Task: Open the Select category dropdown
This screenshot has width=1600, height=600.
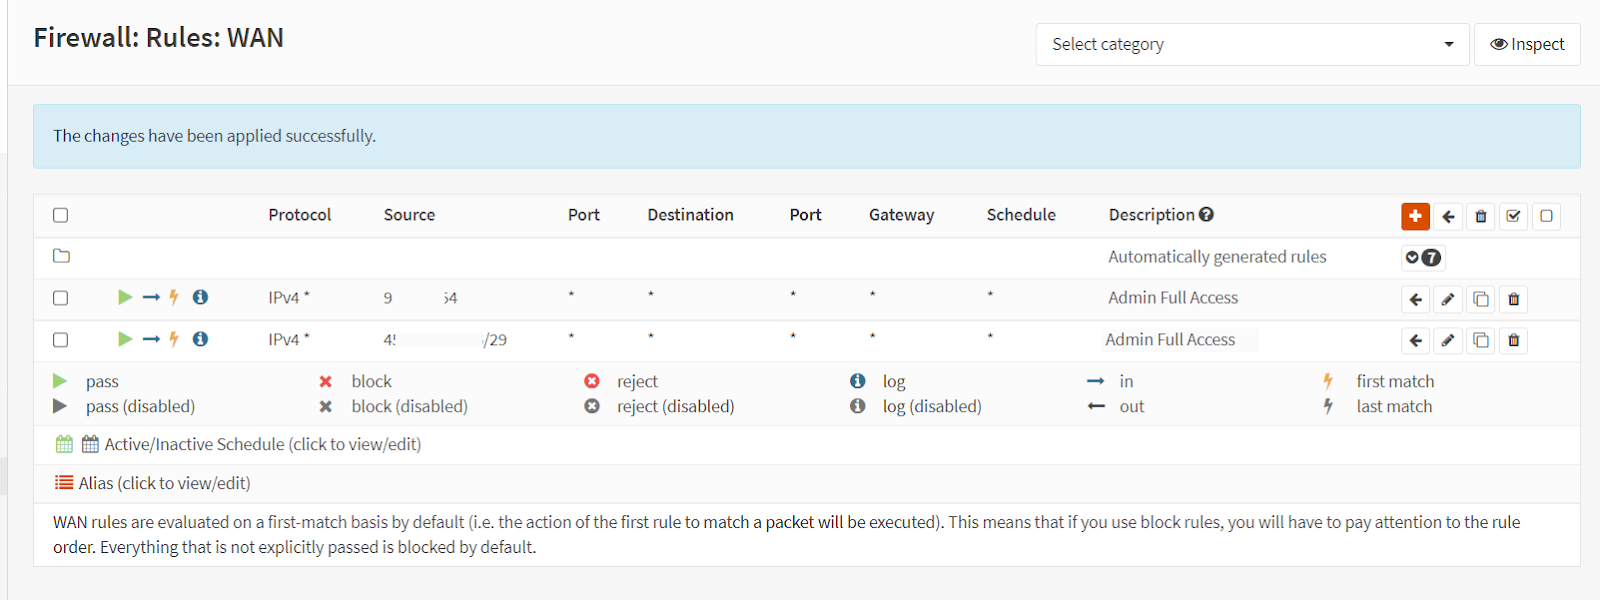Action: point(1252,44)
